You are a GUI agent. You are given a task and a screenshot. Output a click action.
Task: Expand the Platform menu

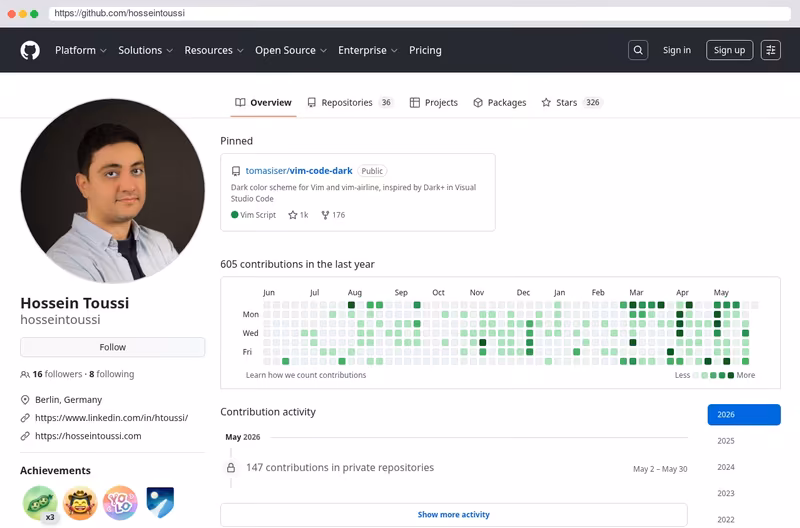(x=81, y=50)
